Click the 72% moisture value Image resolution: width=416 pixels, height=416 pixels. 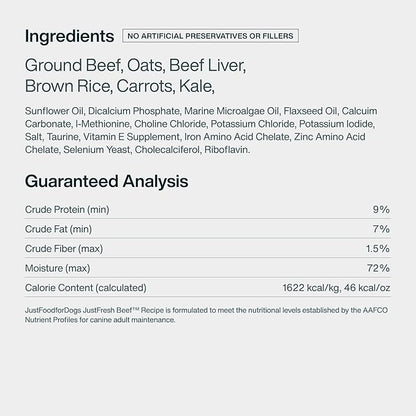(x=378, y=268)
